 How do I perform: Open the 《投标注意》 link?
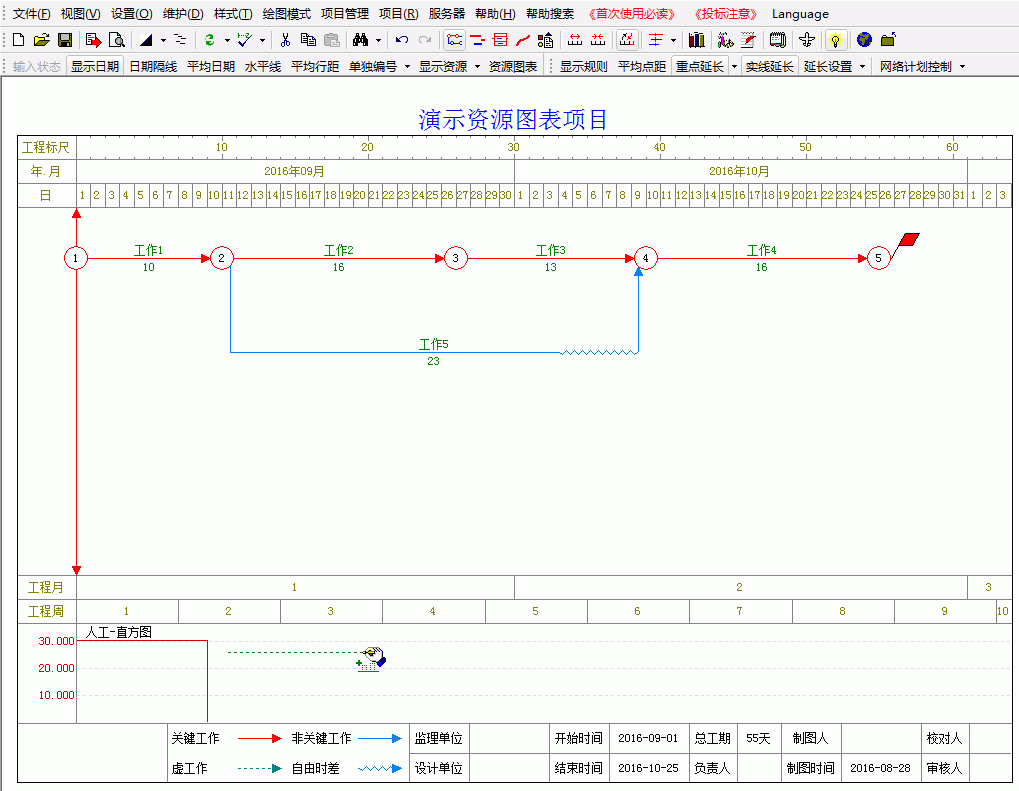click(x=726, y=14)
